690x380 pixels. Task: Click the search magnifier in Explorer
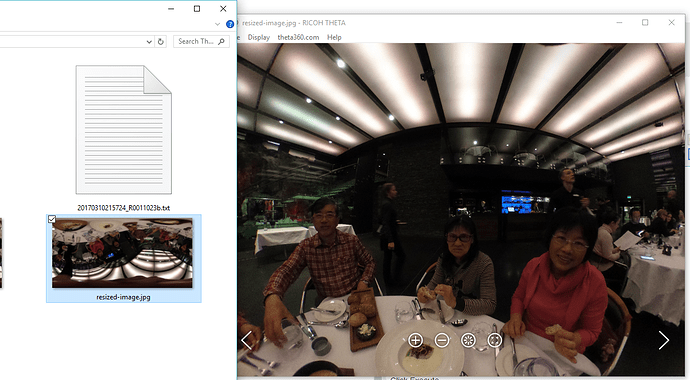pyautogui.click(x=221, y=41)
